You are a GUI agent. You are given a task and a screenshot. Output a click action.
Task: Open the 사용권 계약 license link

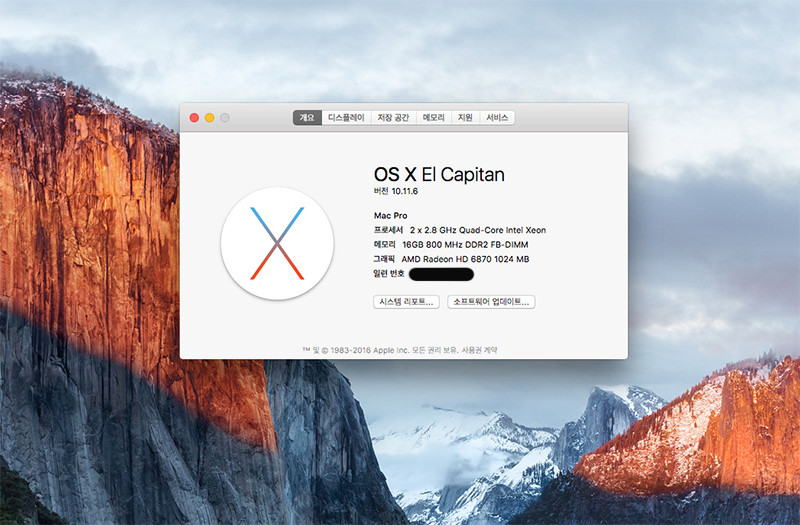pos(478,350)
